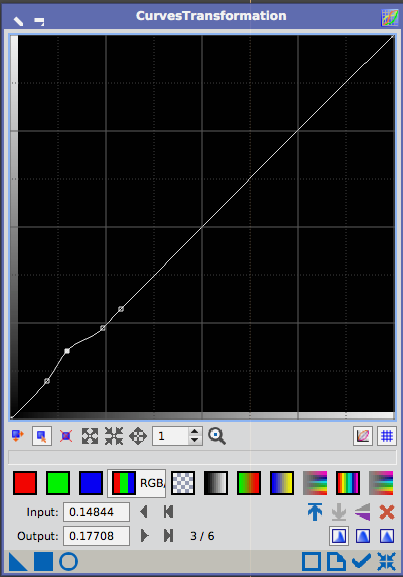Click the Output value field 0.17708
403x577 pixels.
96,536
